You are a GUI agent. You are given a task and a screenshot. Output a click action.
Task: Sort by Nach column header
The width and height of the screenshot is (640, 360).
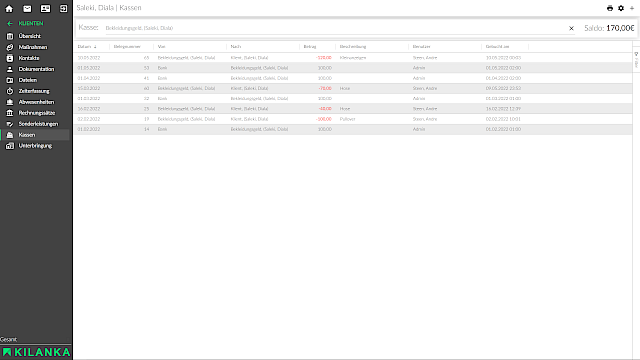click(236, 47)
